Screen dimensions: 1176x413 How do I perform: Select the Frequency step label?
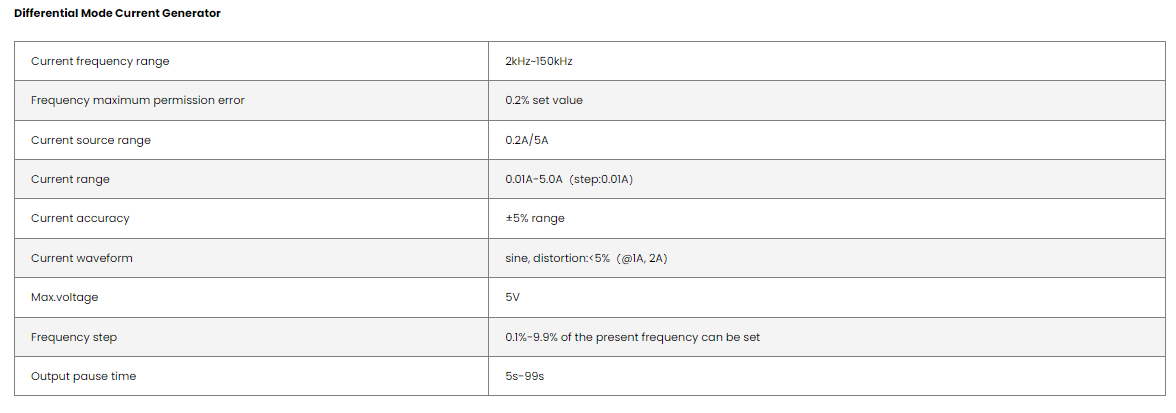(x=74, y=337)
